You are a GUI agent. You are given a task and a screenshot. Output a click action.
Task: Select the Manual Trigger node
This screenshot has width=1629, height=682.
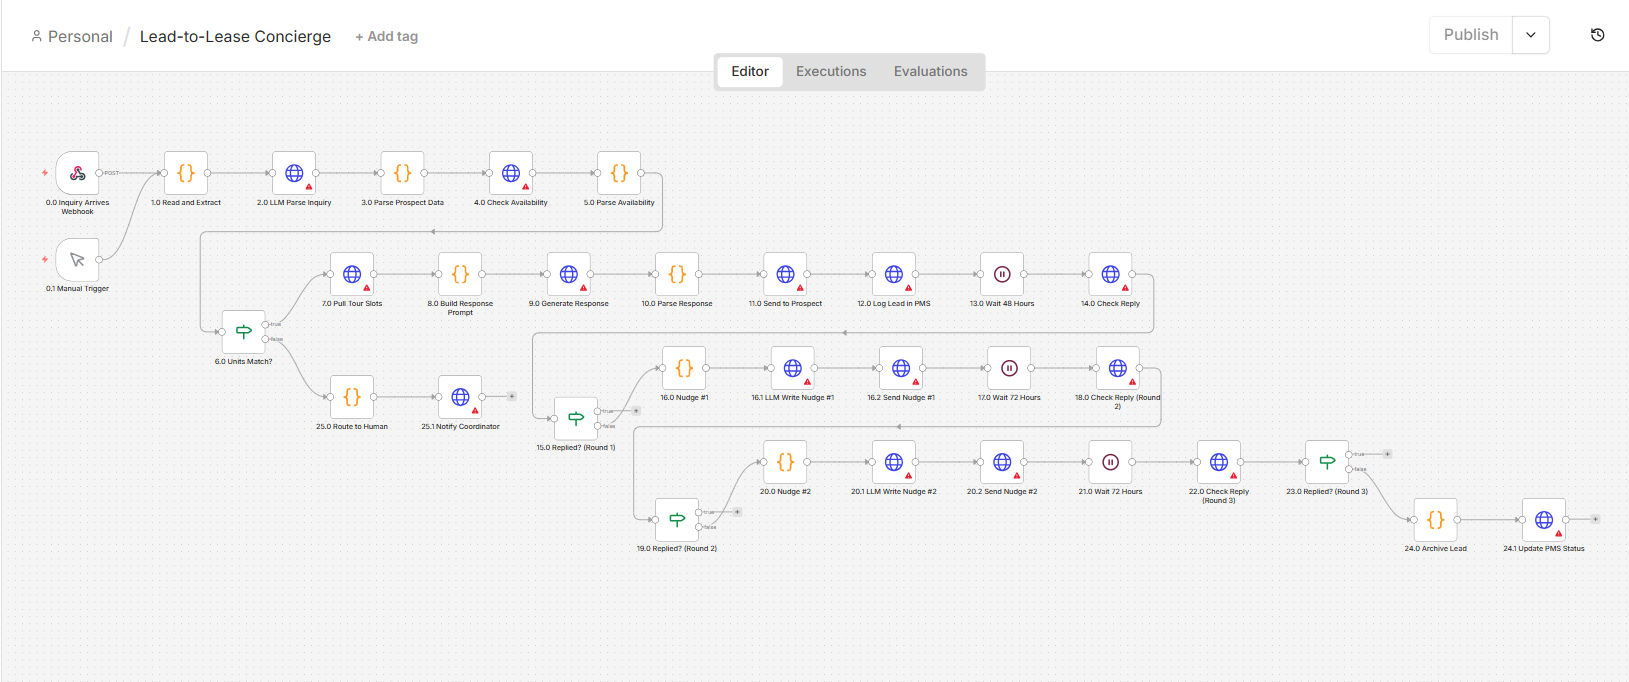click(x=77, y=260)
